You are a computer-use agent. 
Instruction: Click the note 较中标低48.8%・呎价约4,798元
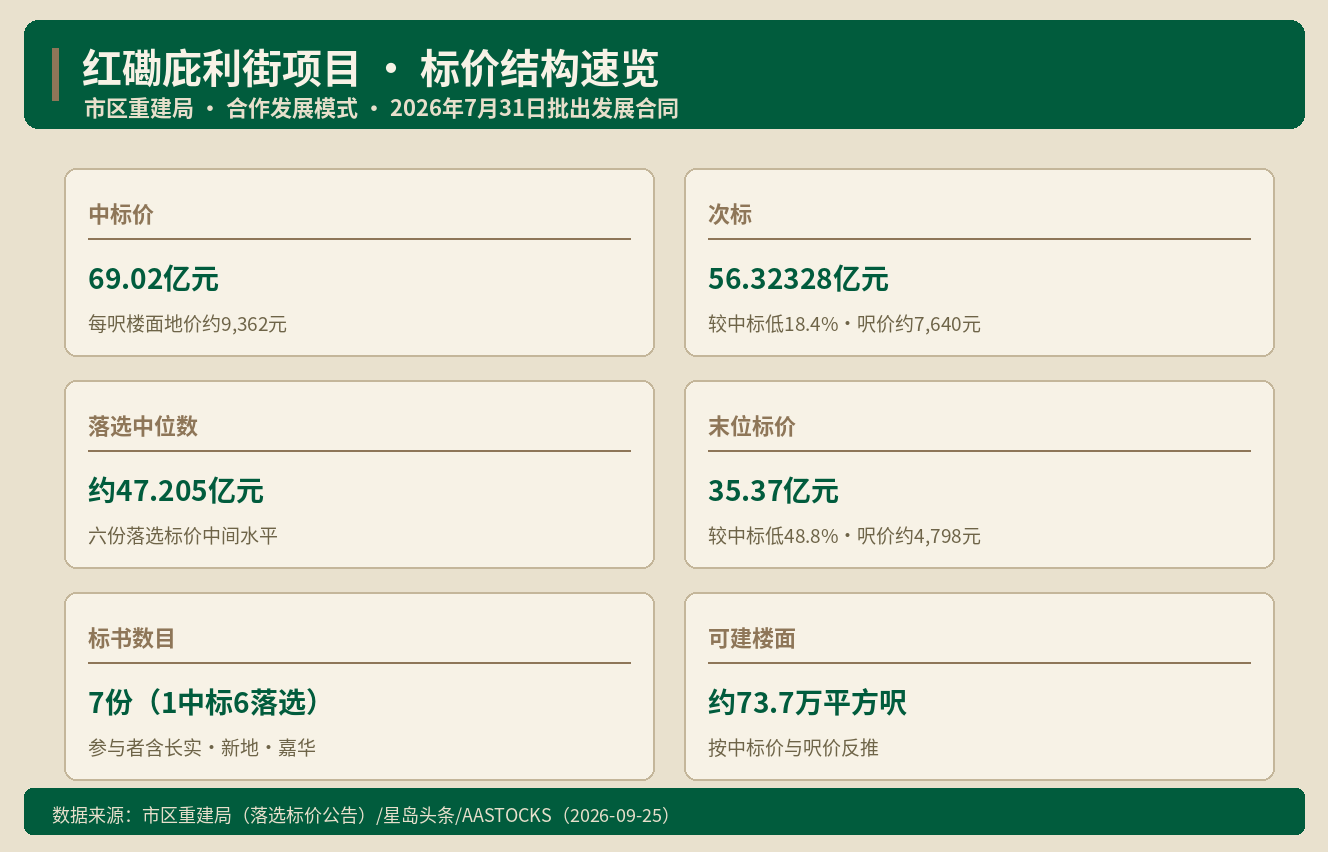[x=844, y=536]
